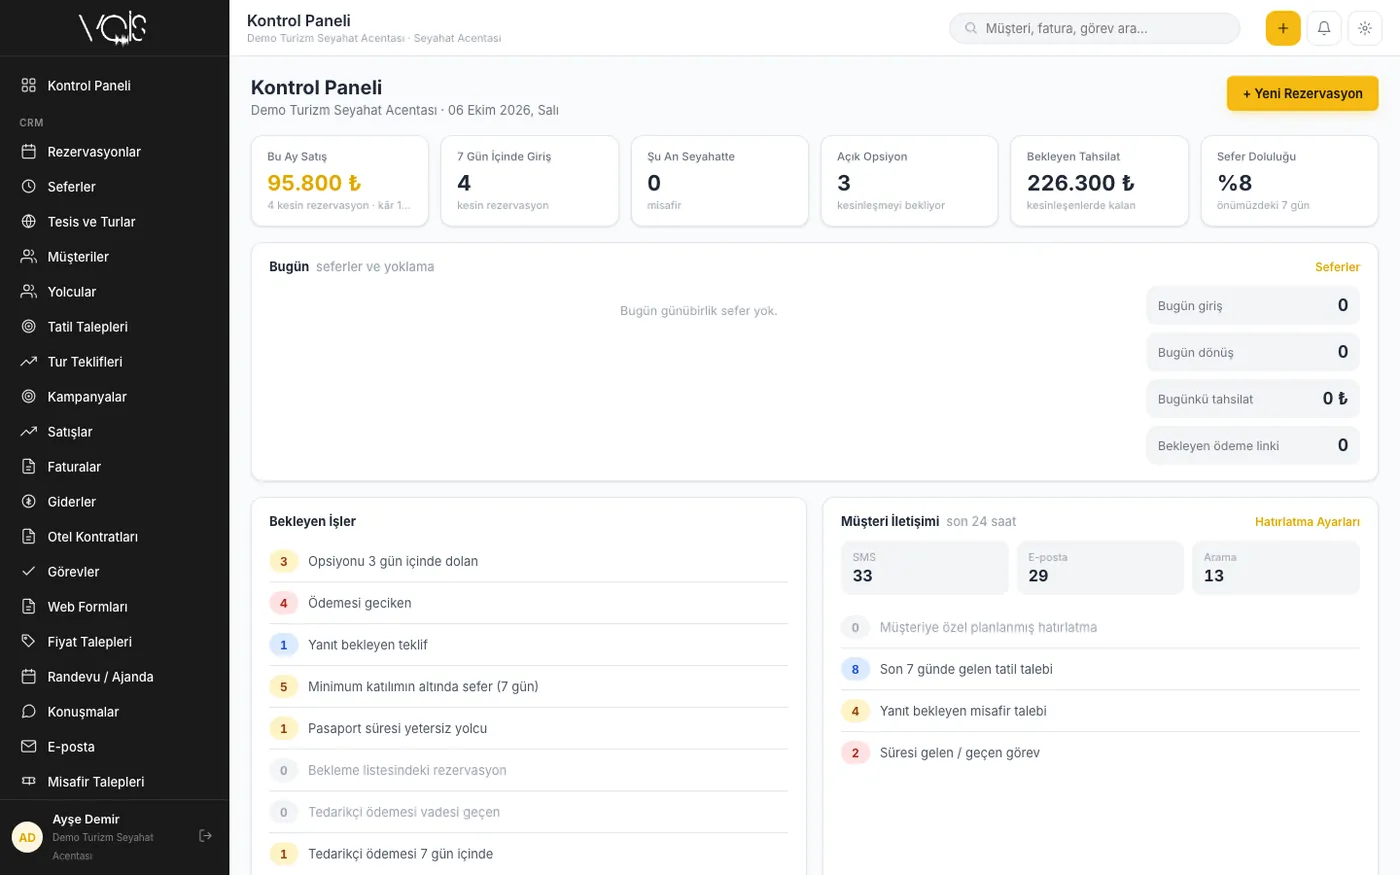Select 'Süresi gelen / geçen görev' row
1400x875 pixels.
tap(1100, 753)
